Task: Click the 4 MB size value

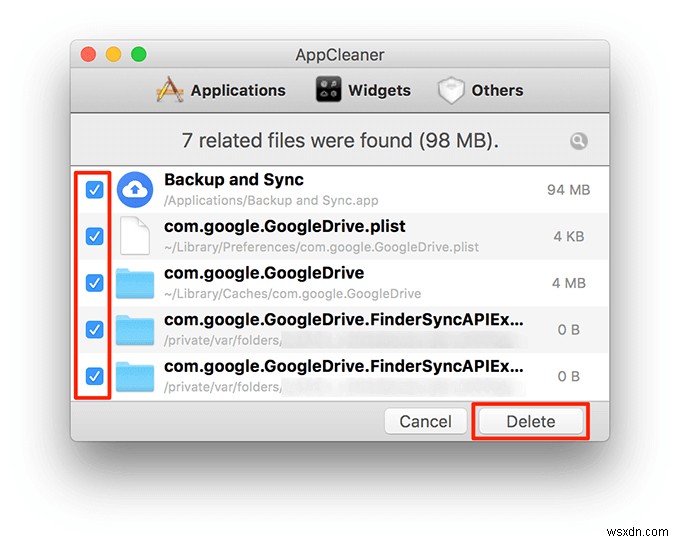Action: tap(569, 283)
